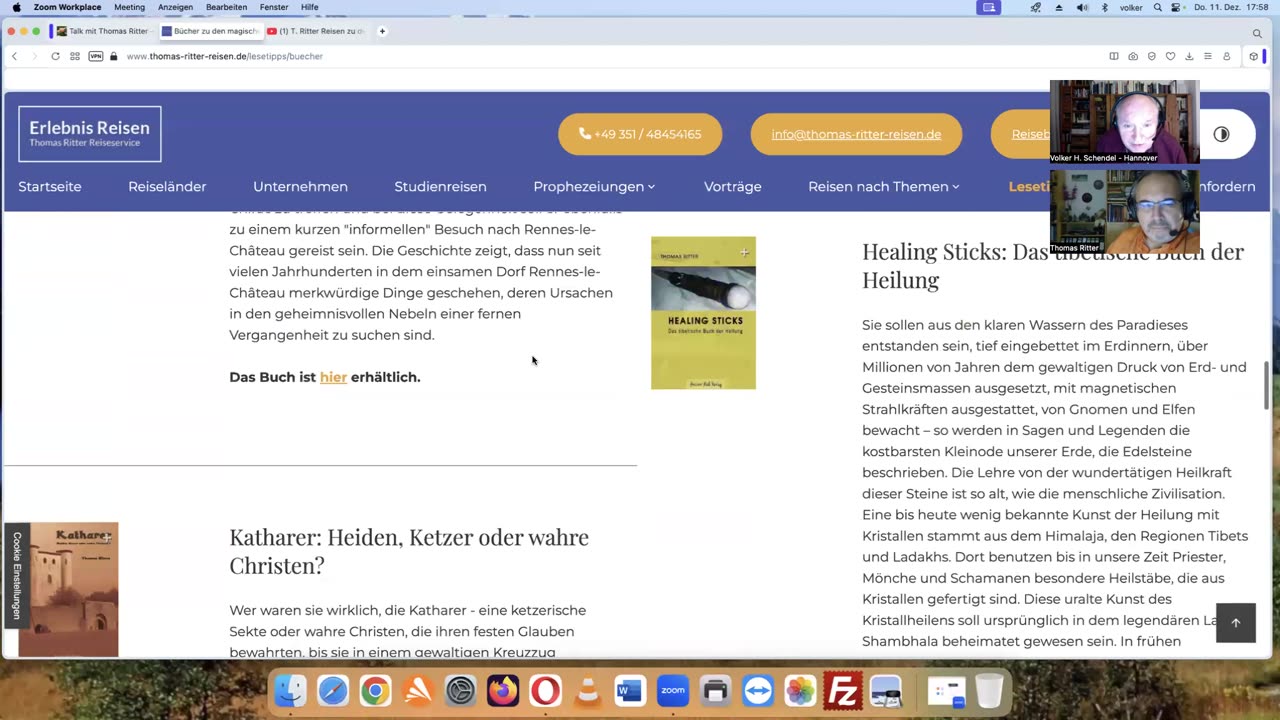Take a snapshot with the camera icon
Screen dimensions: 1280x720
point(1133,56)
